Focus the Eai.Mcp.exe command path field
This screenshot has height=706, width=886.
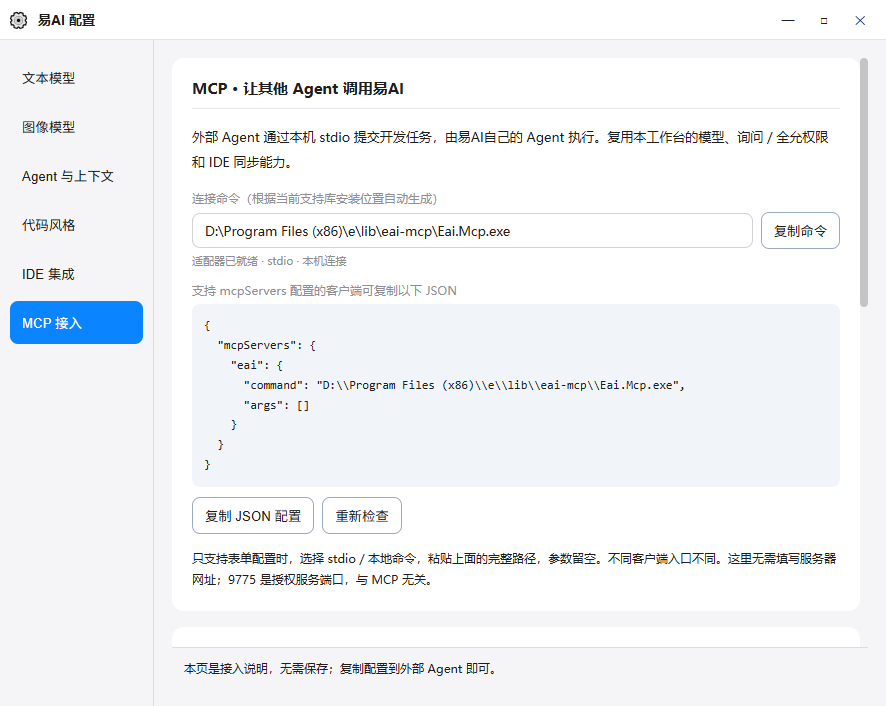[x=472, y=231]
